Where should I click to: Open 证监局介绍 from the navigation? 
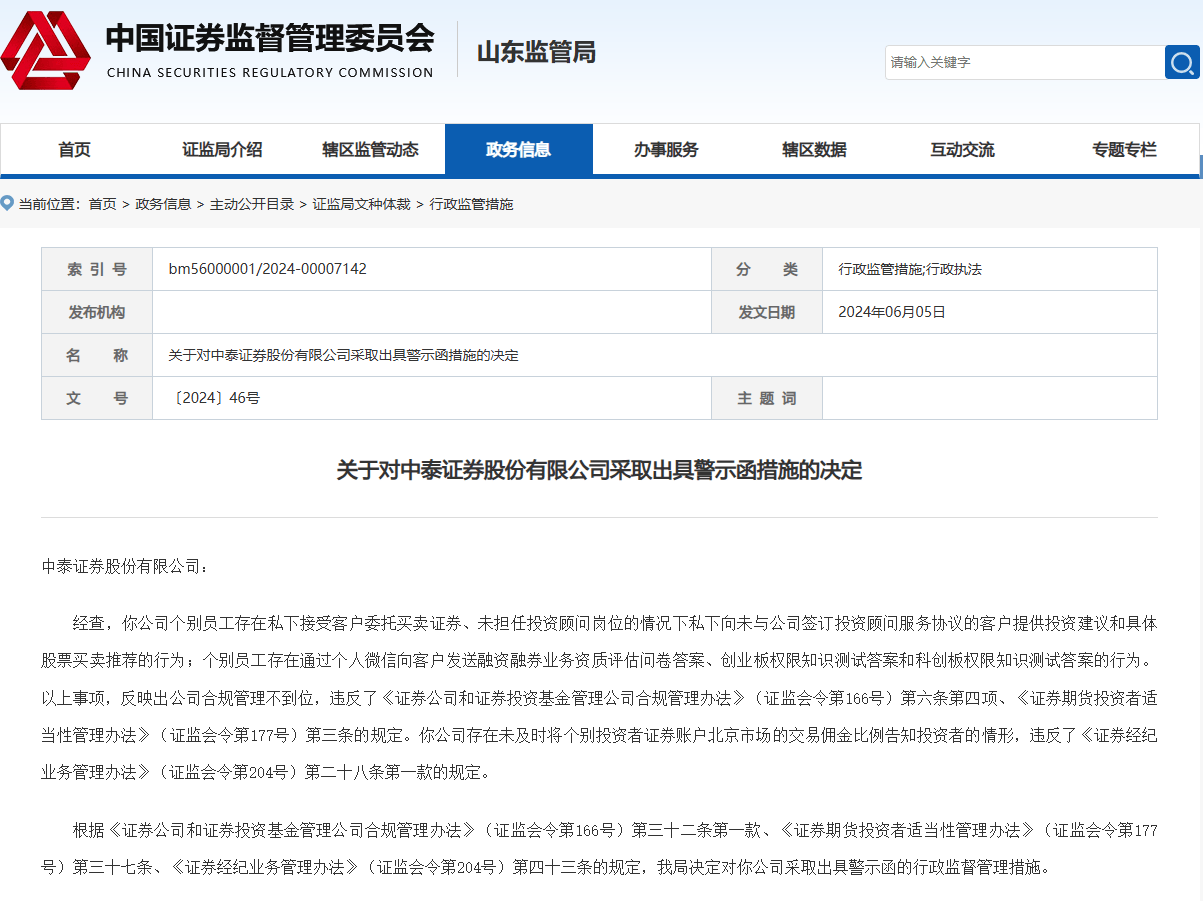pos(221,149)
